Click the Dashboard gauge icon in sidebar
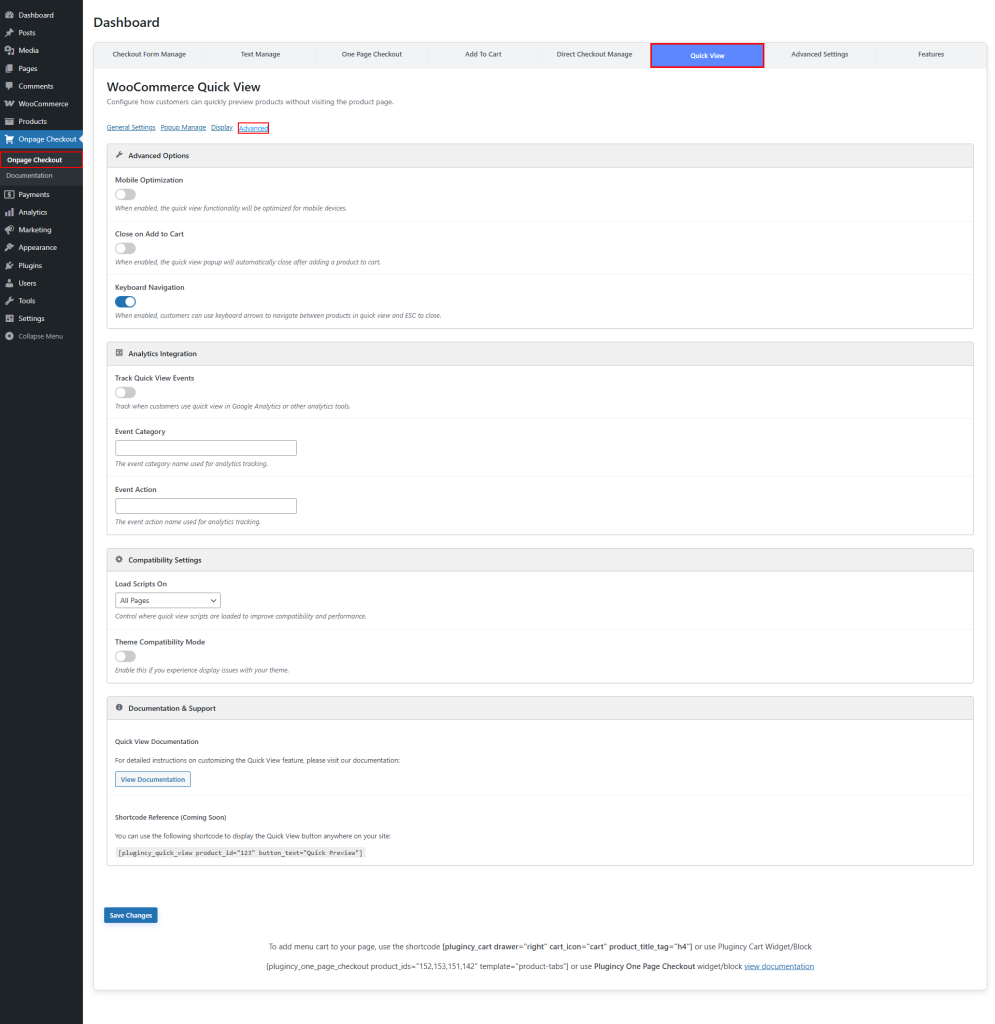Screen dimensions: 995x1024 click(x=9, y=15)
